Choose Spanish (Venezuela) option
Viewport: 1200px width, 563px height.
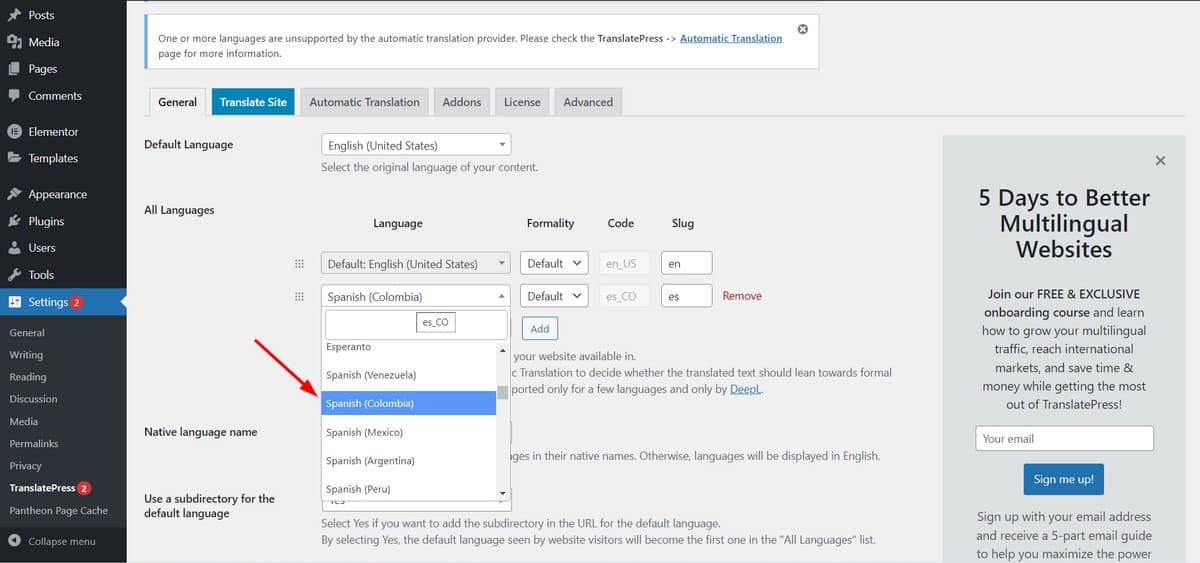(x=409, y=375)
